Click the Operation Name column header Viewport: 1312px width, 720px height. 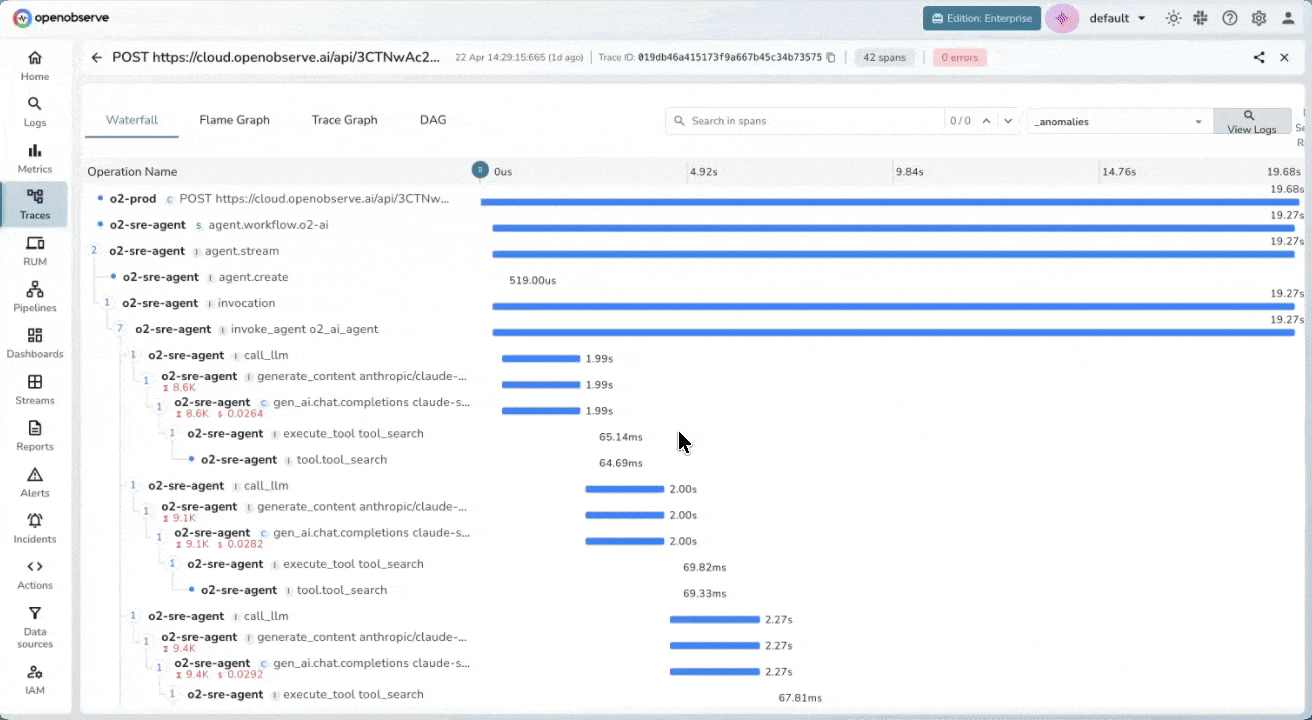132,172
